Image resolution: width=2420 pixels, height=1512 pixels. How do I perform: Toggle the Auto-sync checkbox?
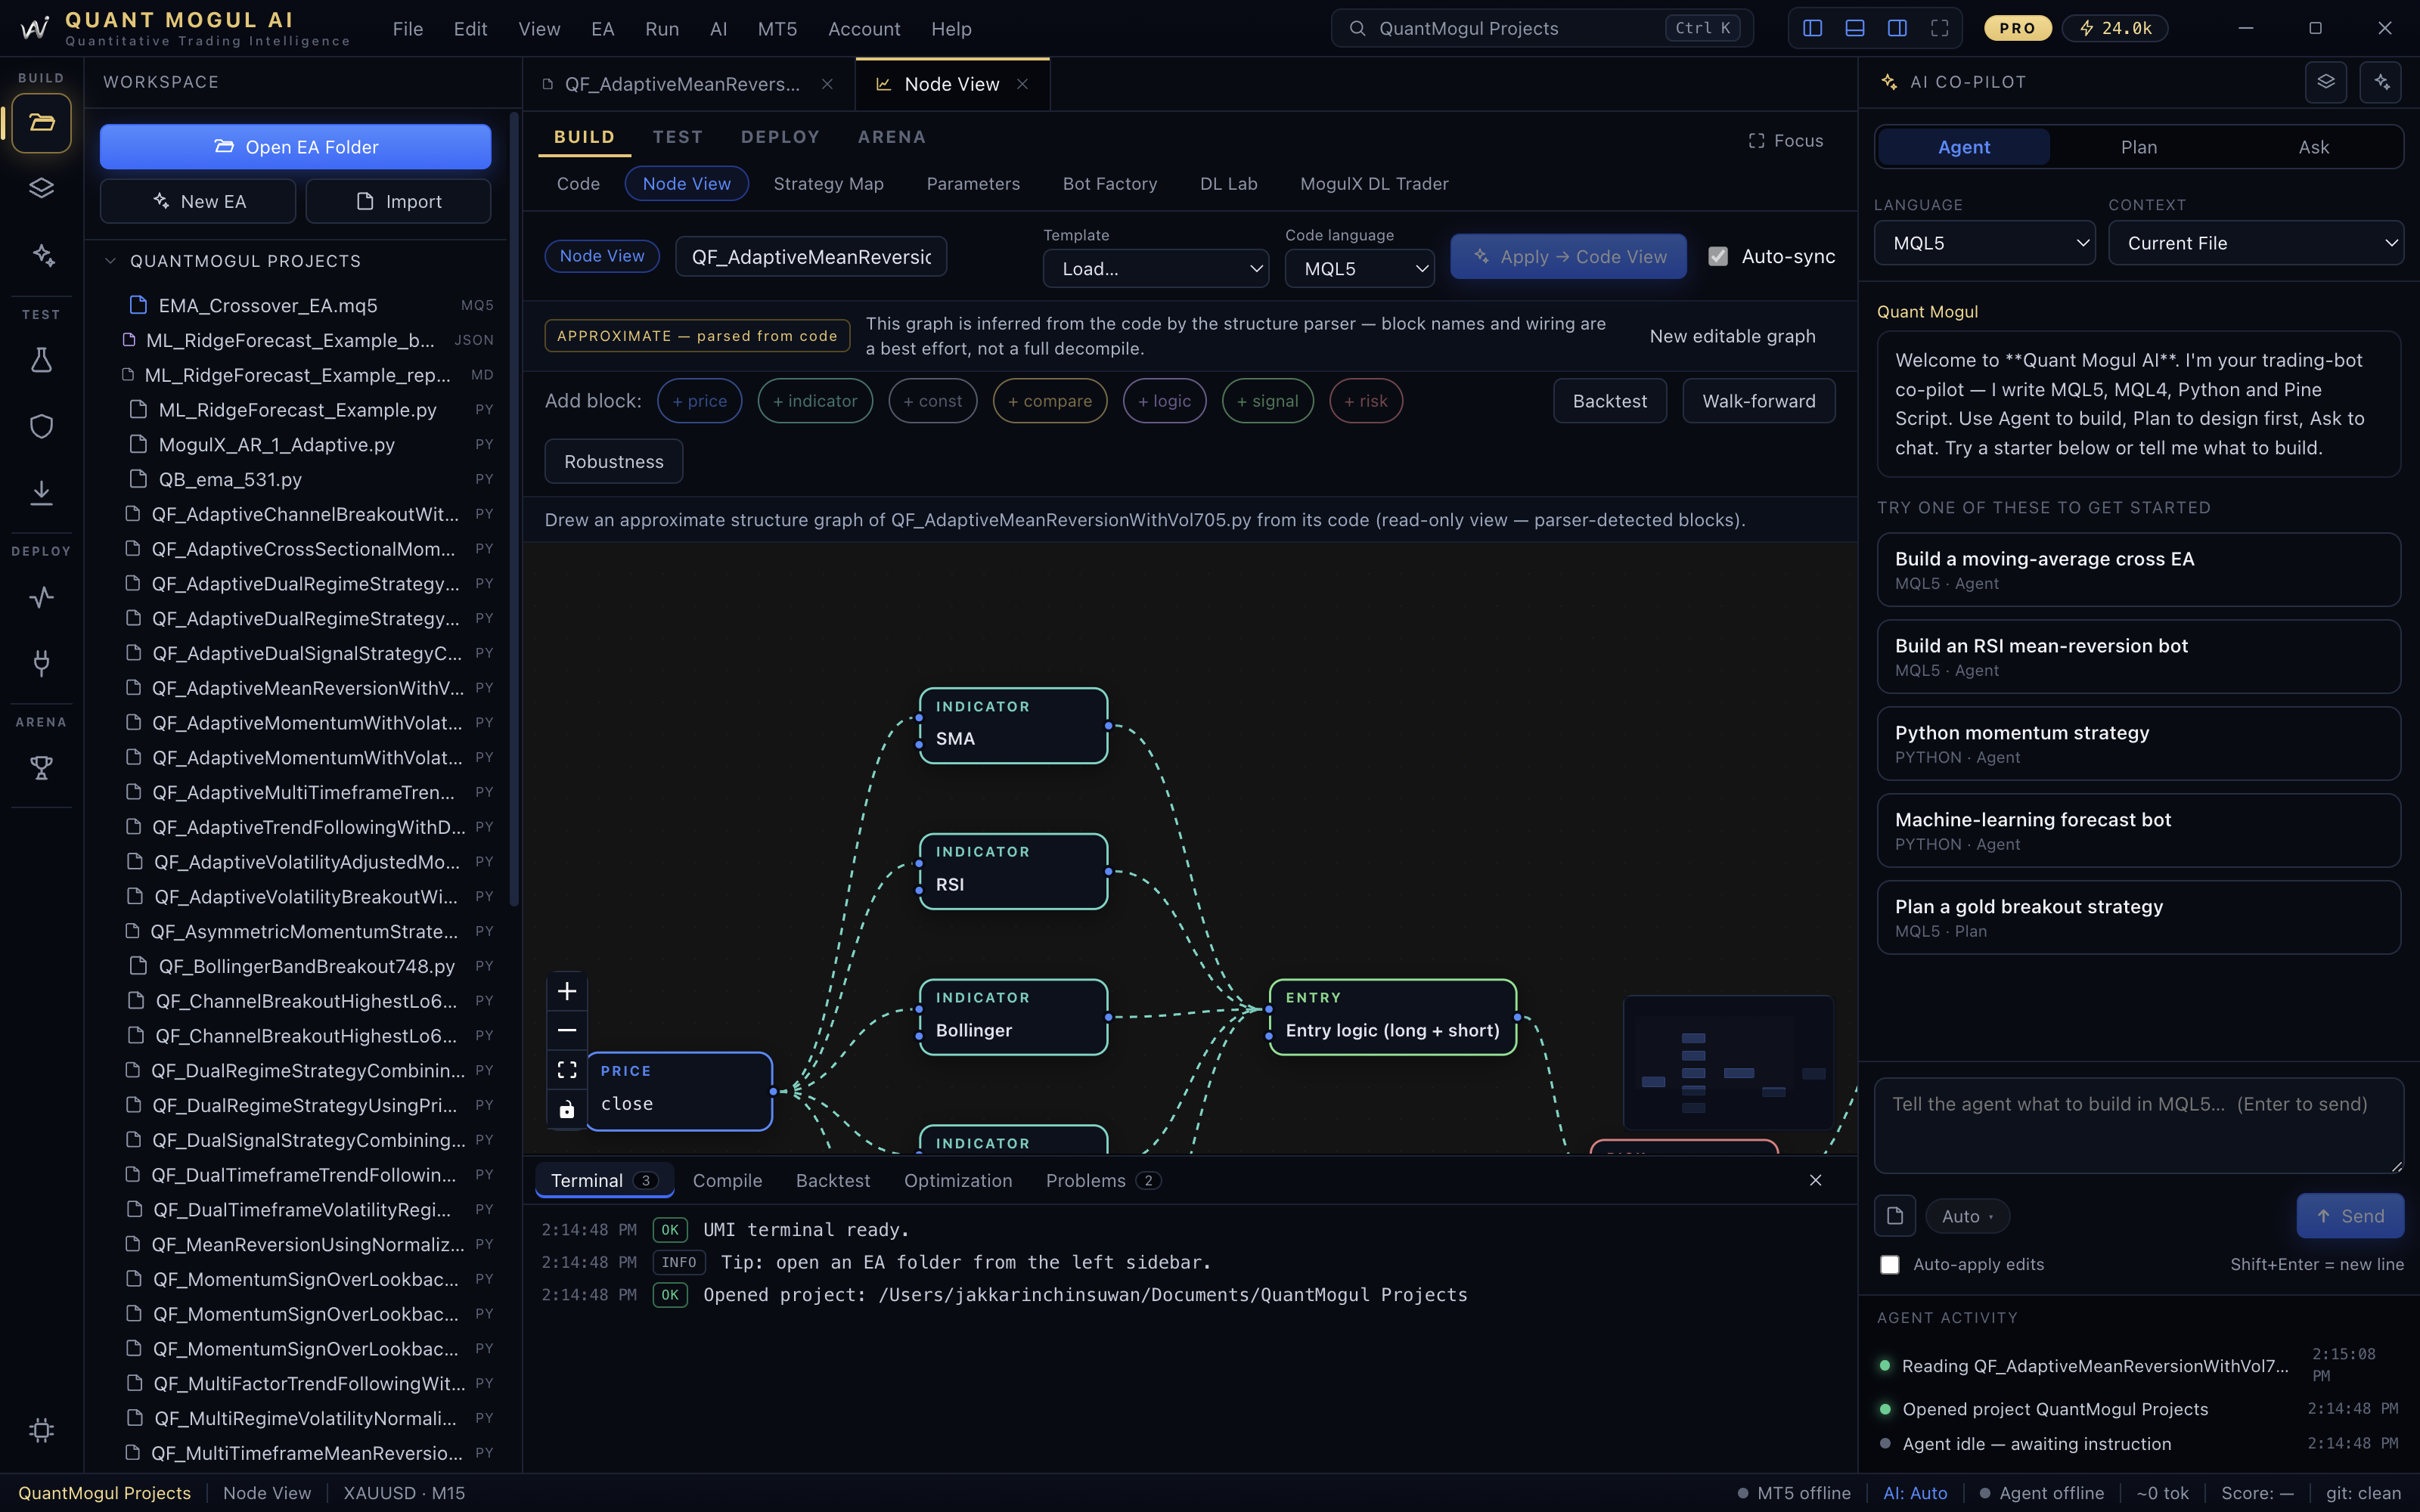pyautogui.click(x=1718, y=256)
